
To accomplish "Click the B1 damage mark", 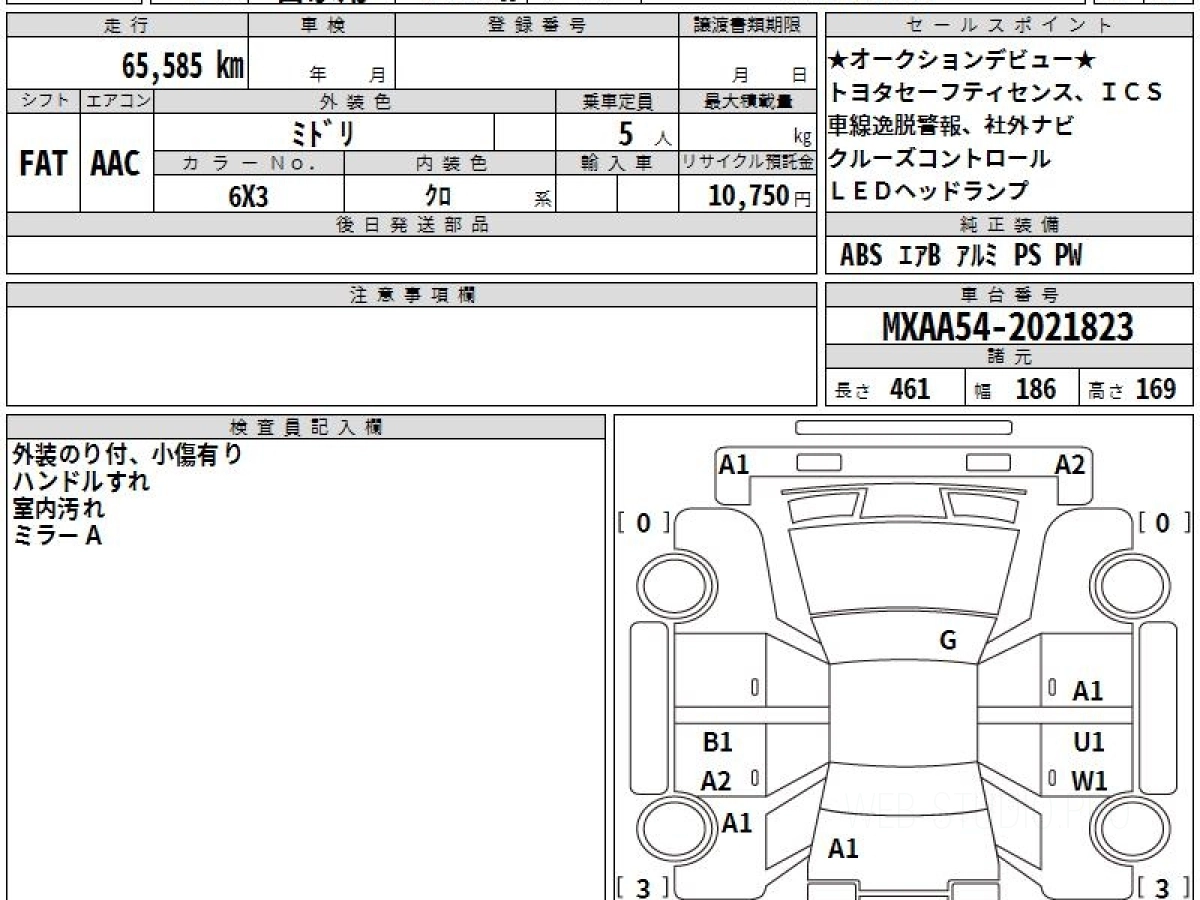I will 717,742.
